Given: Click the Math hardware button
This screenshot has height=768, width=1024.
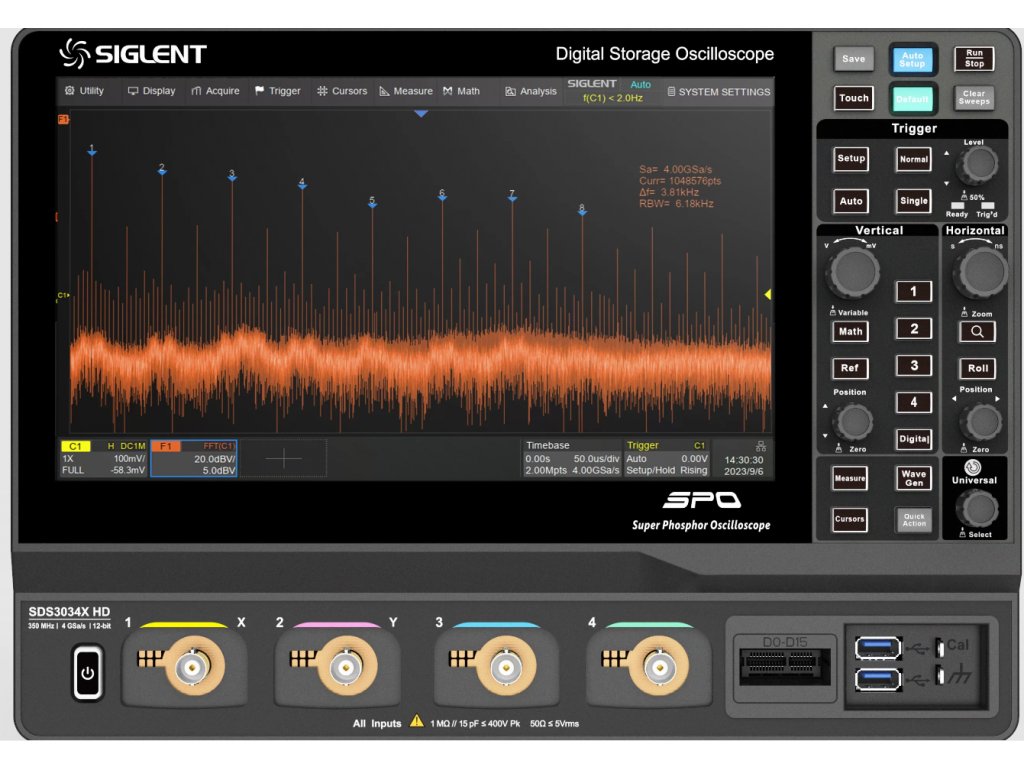Looking at the screenshot, I should (x=850, y=332).
